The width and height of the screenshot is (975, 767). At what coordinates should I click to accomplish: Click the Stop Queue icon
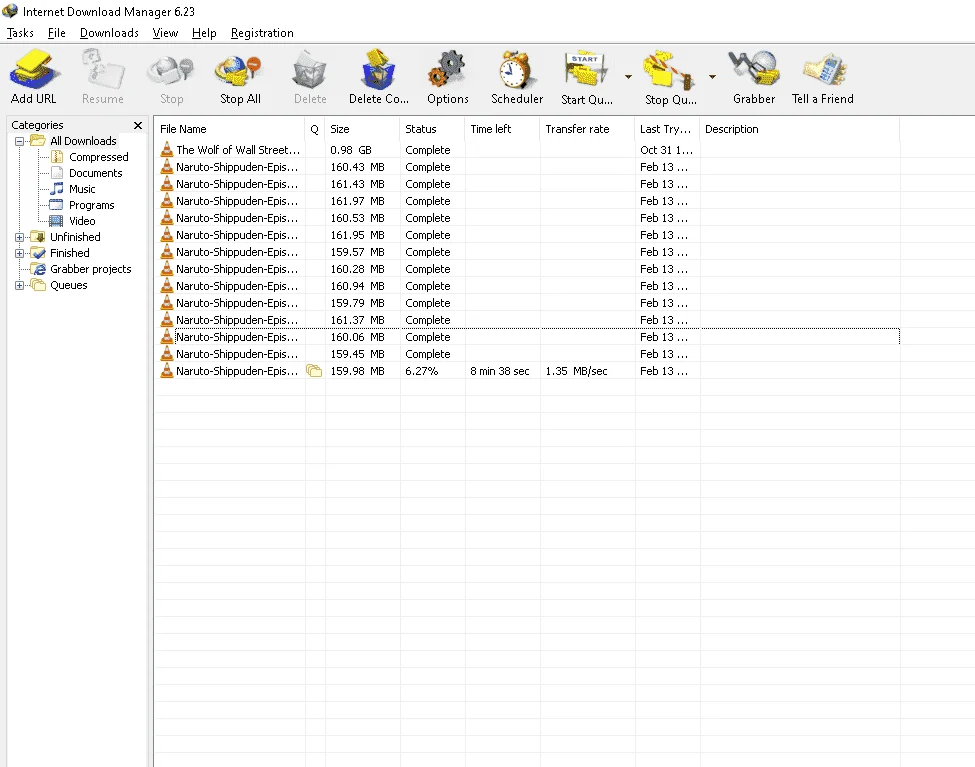point(670,77)
